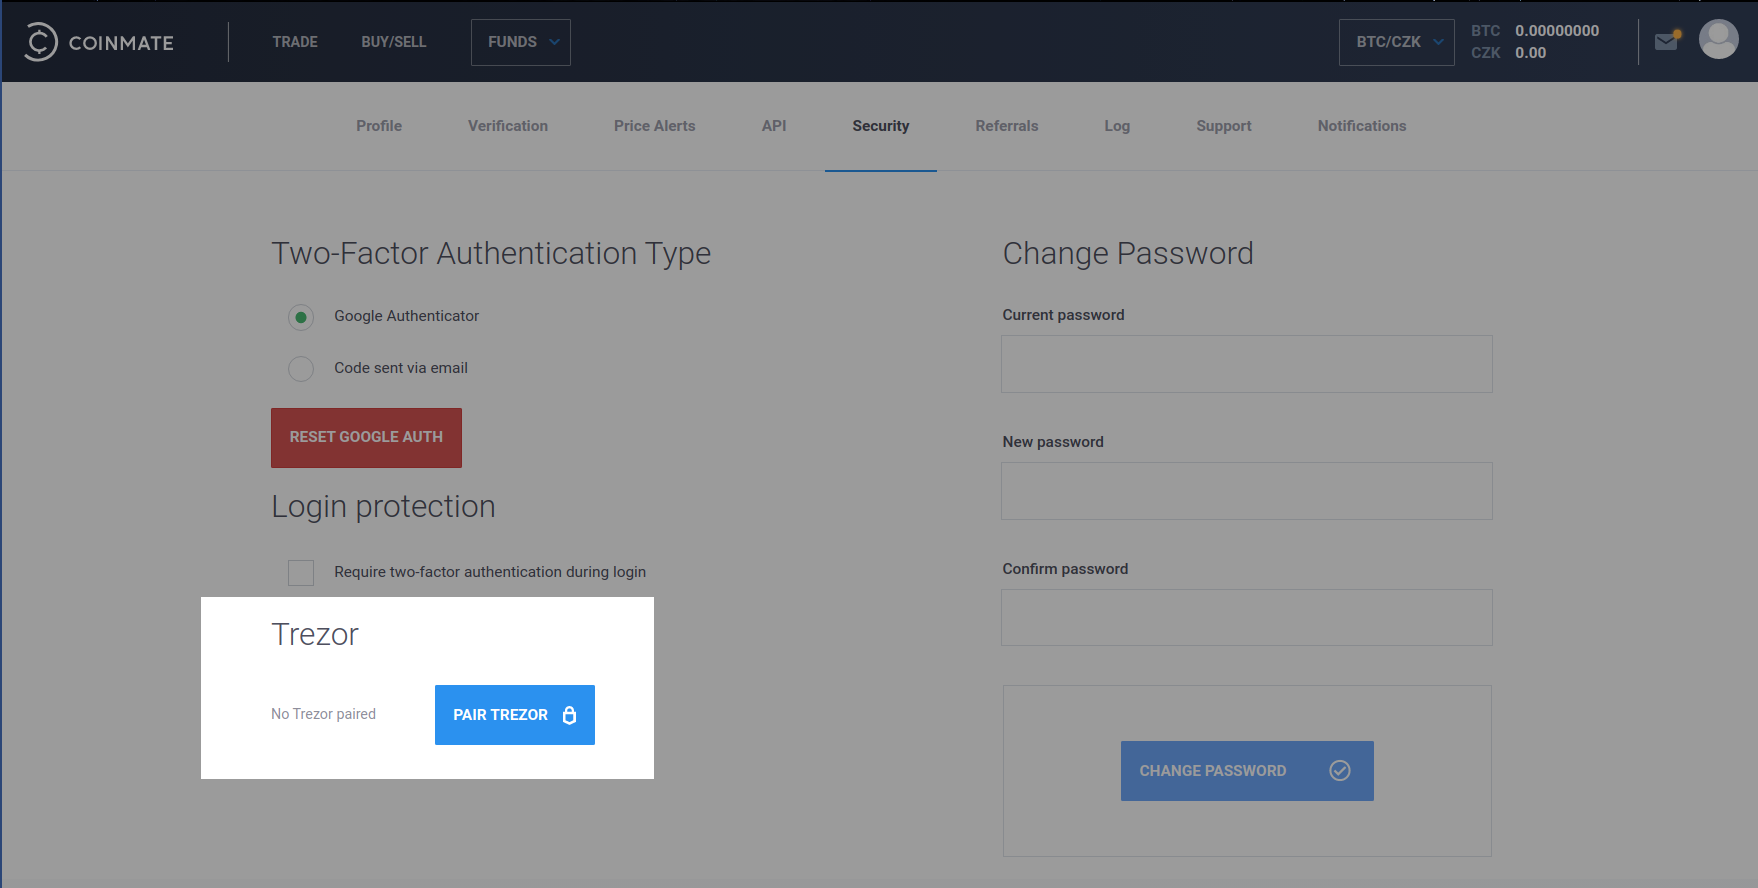1758x888 pixels.
Task: Click the chevron arrow beside BTC/CZK
Action: pos(1438,42)
